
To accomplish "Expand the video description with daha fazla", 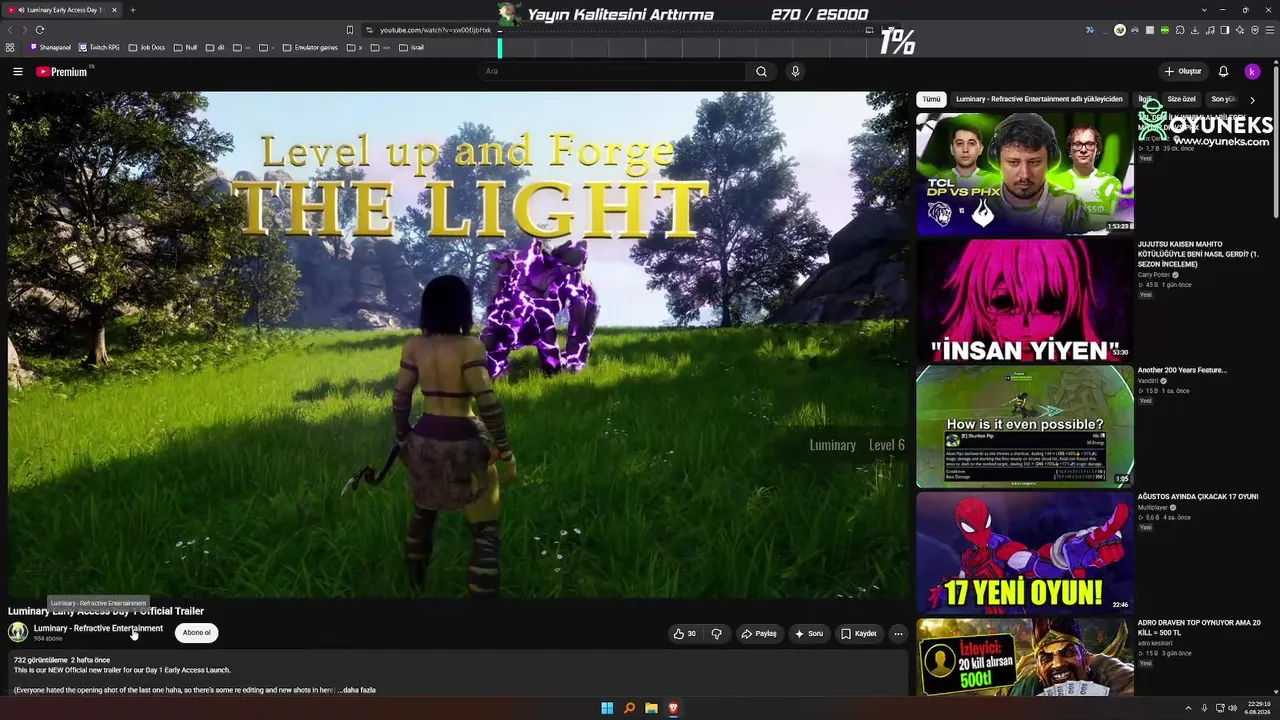I will pos(359,690).
